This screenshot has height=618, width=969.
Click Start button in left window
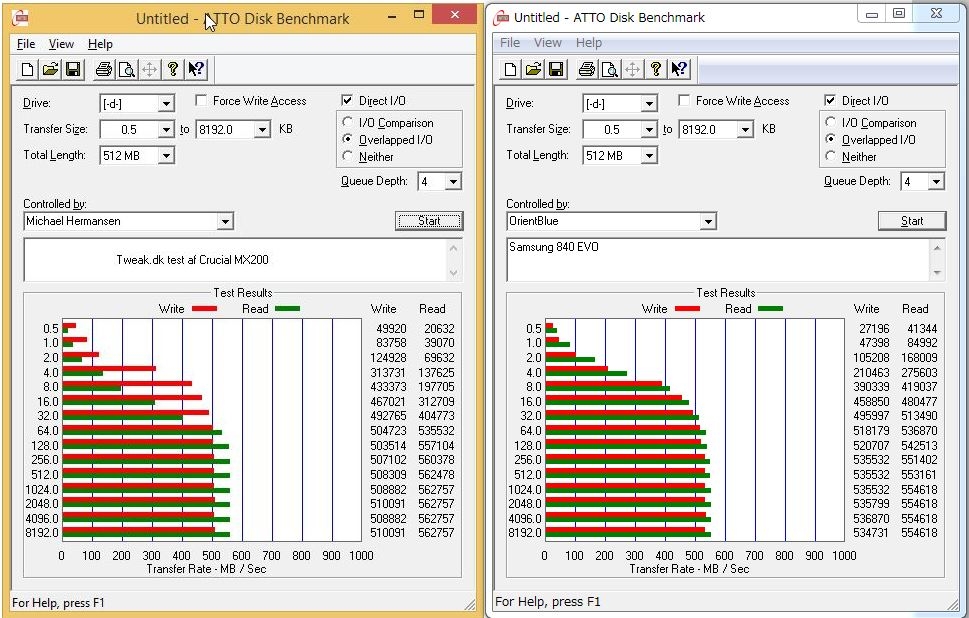pyautogui.click(x=429, y=221)
